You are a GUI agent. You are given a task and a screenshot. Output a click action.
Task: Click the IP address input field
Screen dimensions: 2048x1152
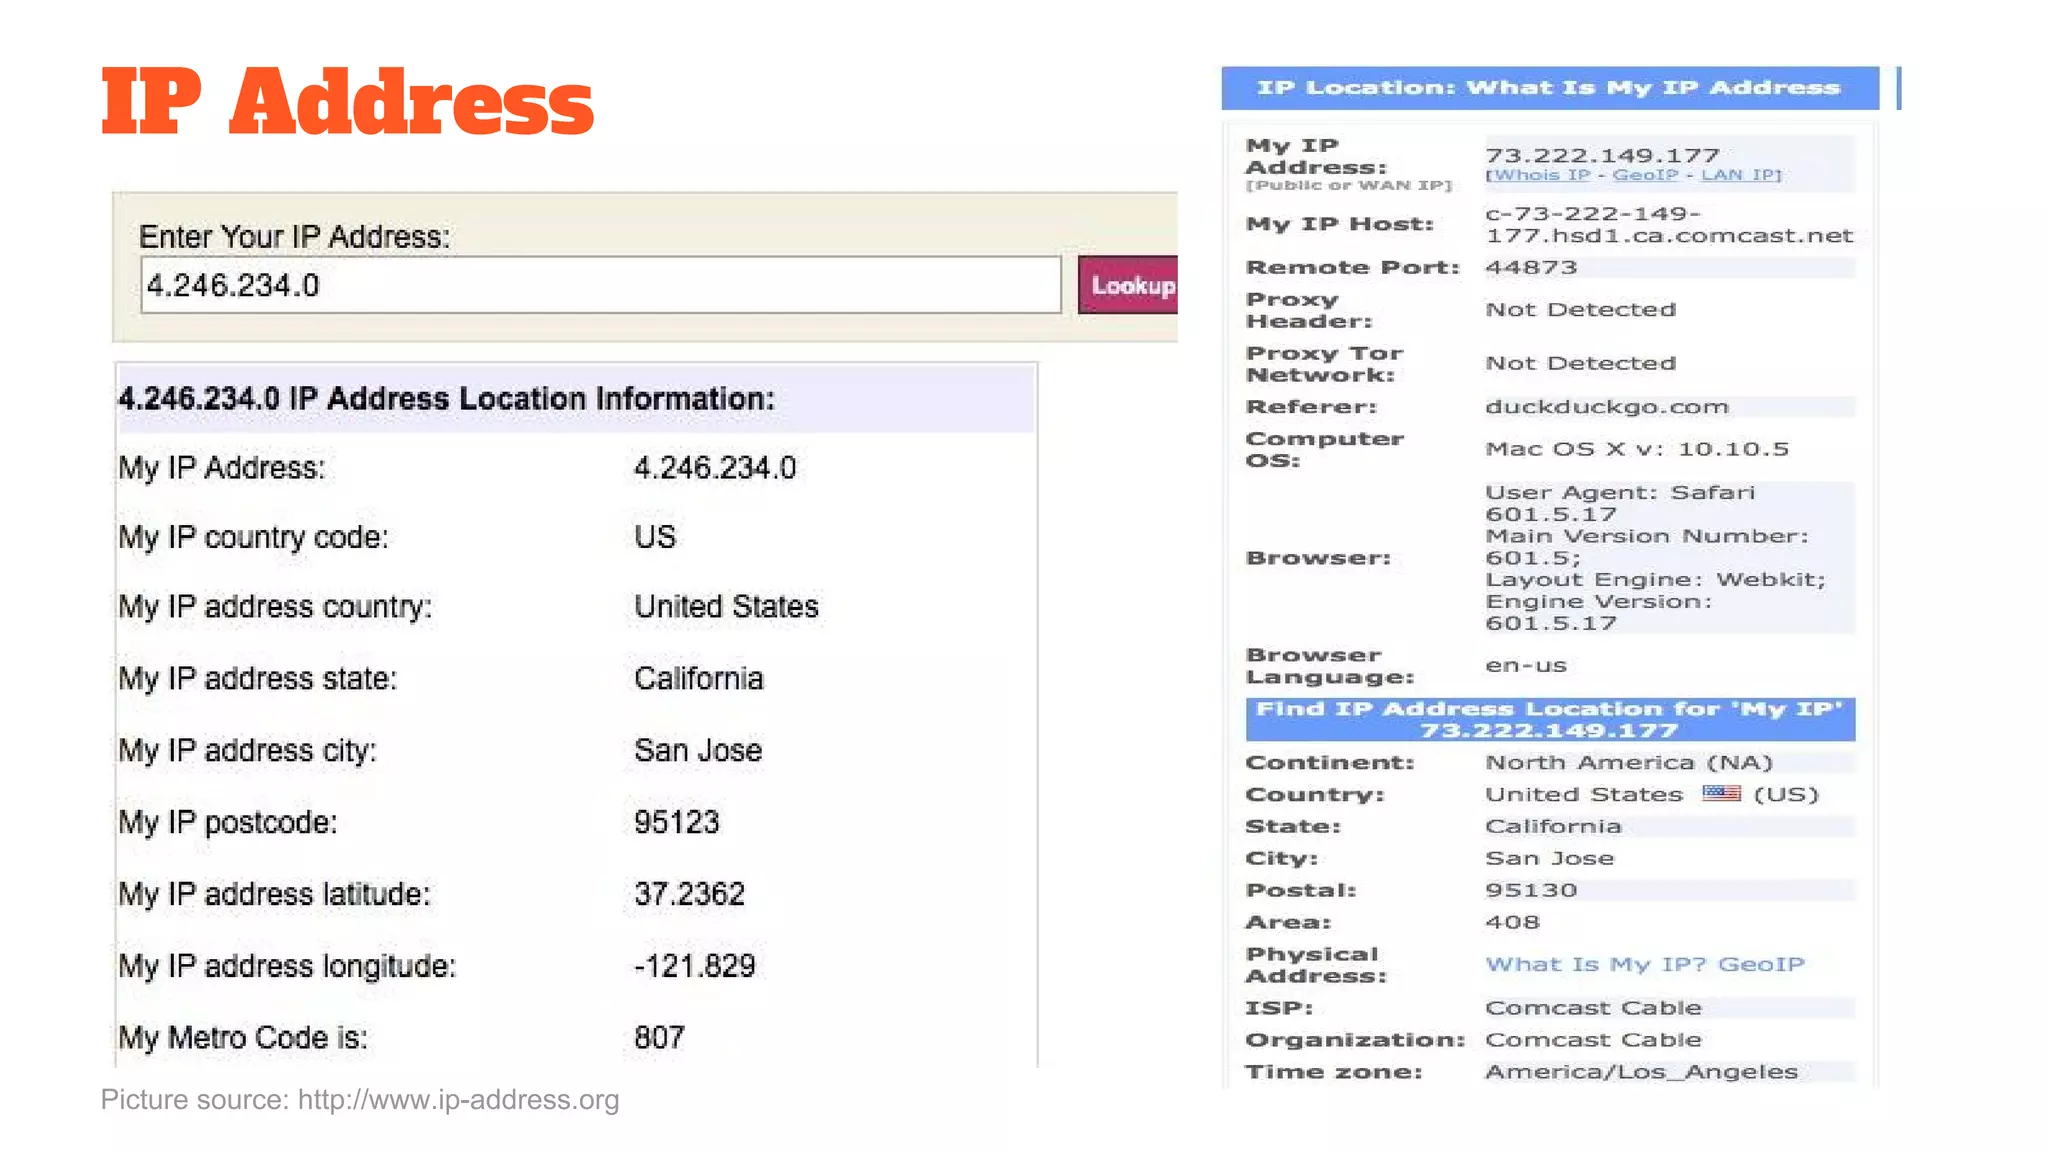point(600,285)
